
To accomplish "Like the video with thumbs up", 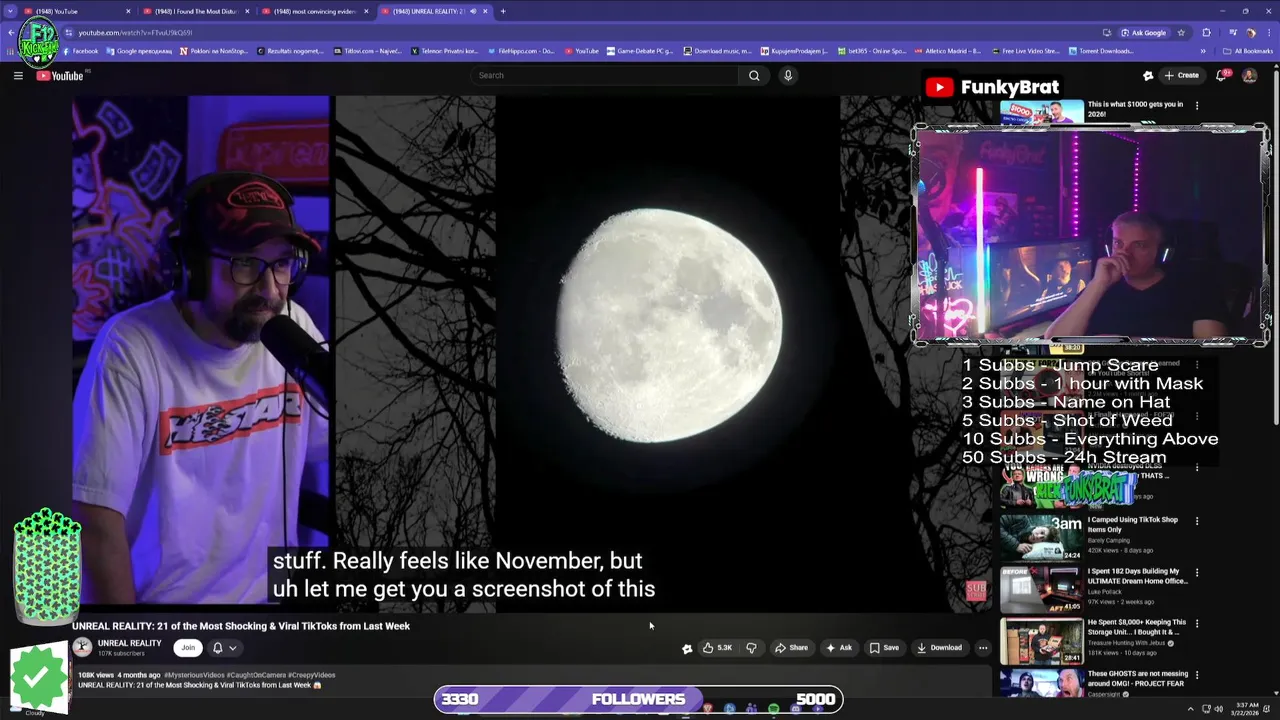I will [717, 647].
